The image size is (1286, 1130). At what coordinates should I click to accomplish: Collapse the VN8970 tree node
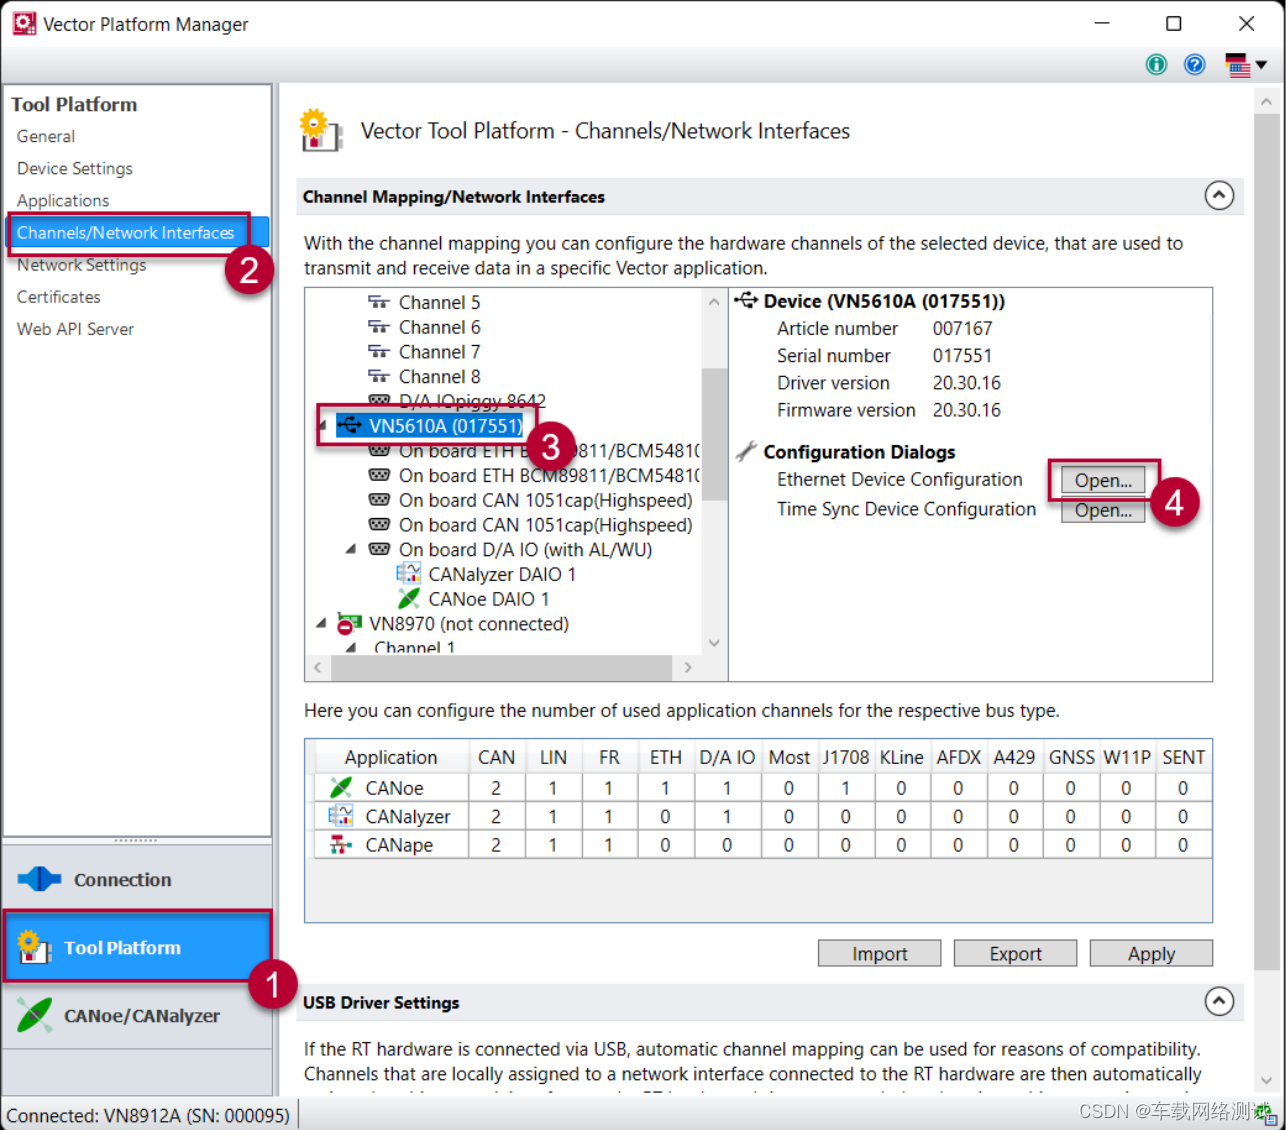pyautogui.click(x=322, y=623)
